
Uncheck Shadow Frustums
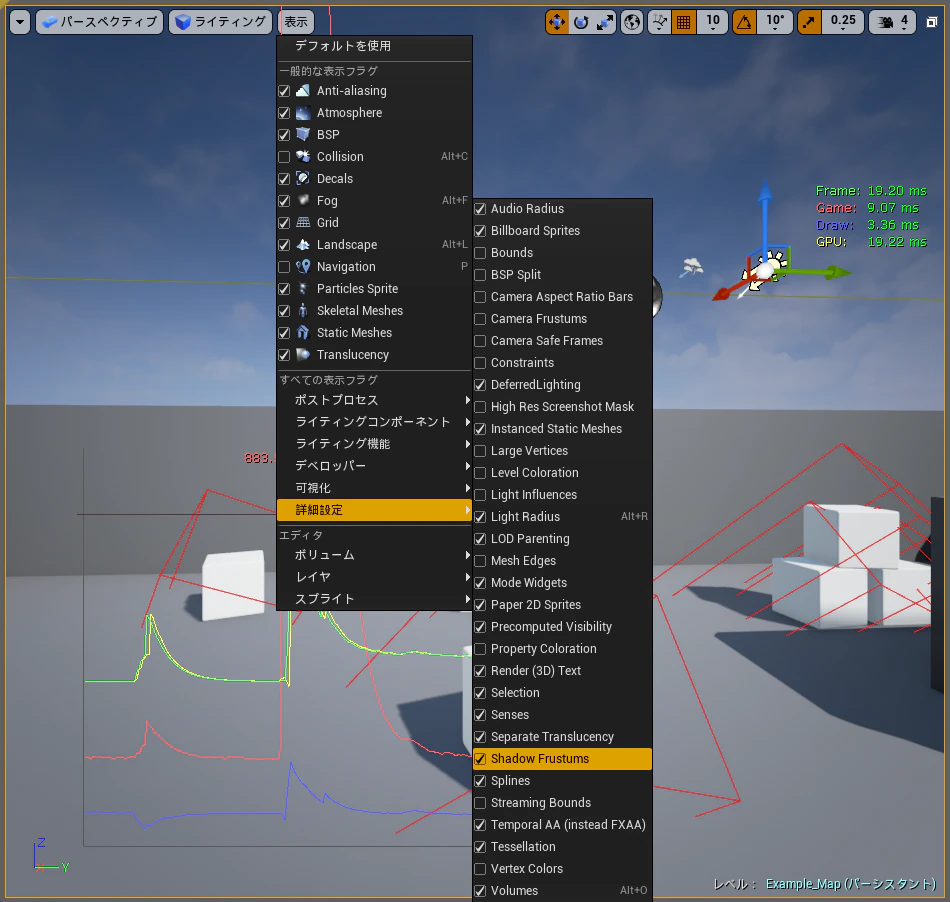(480, 759)
